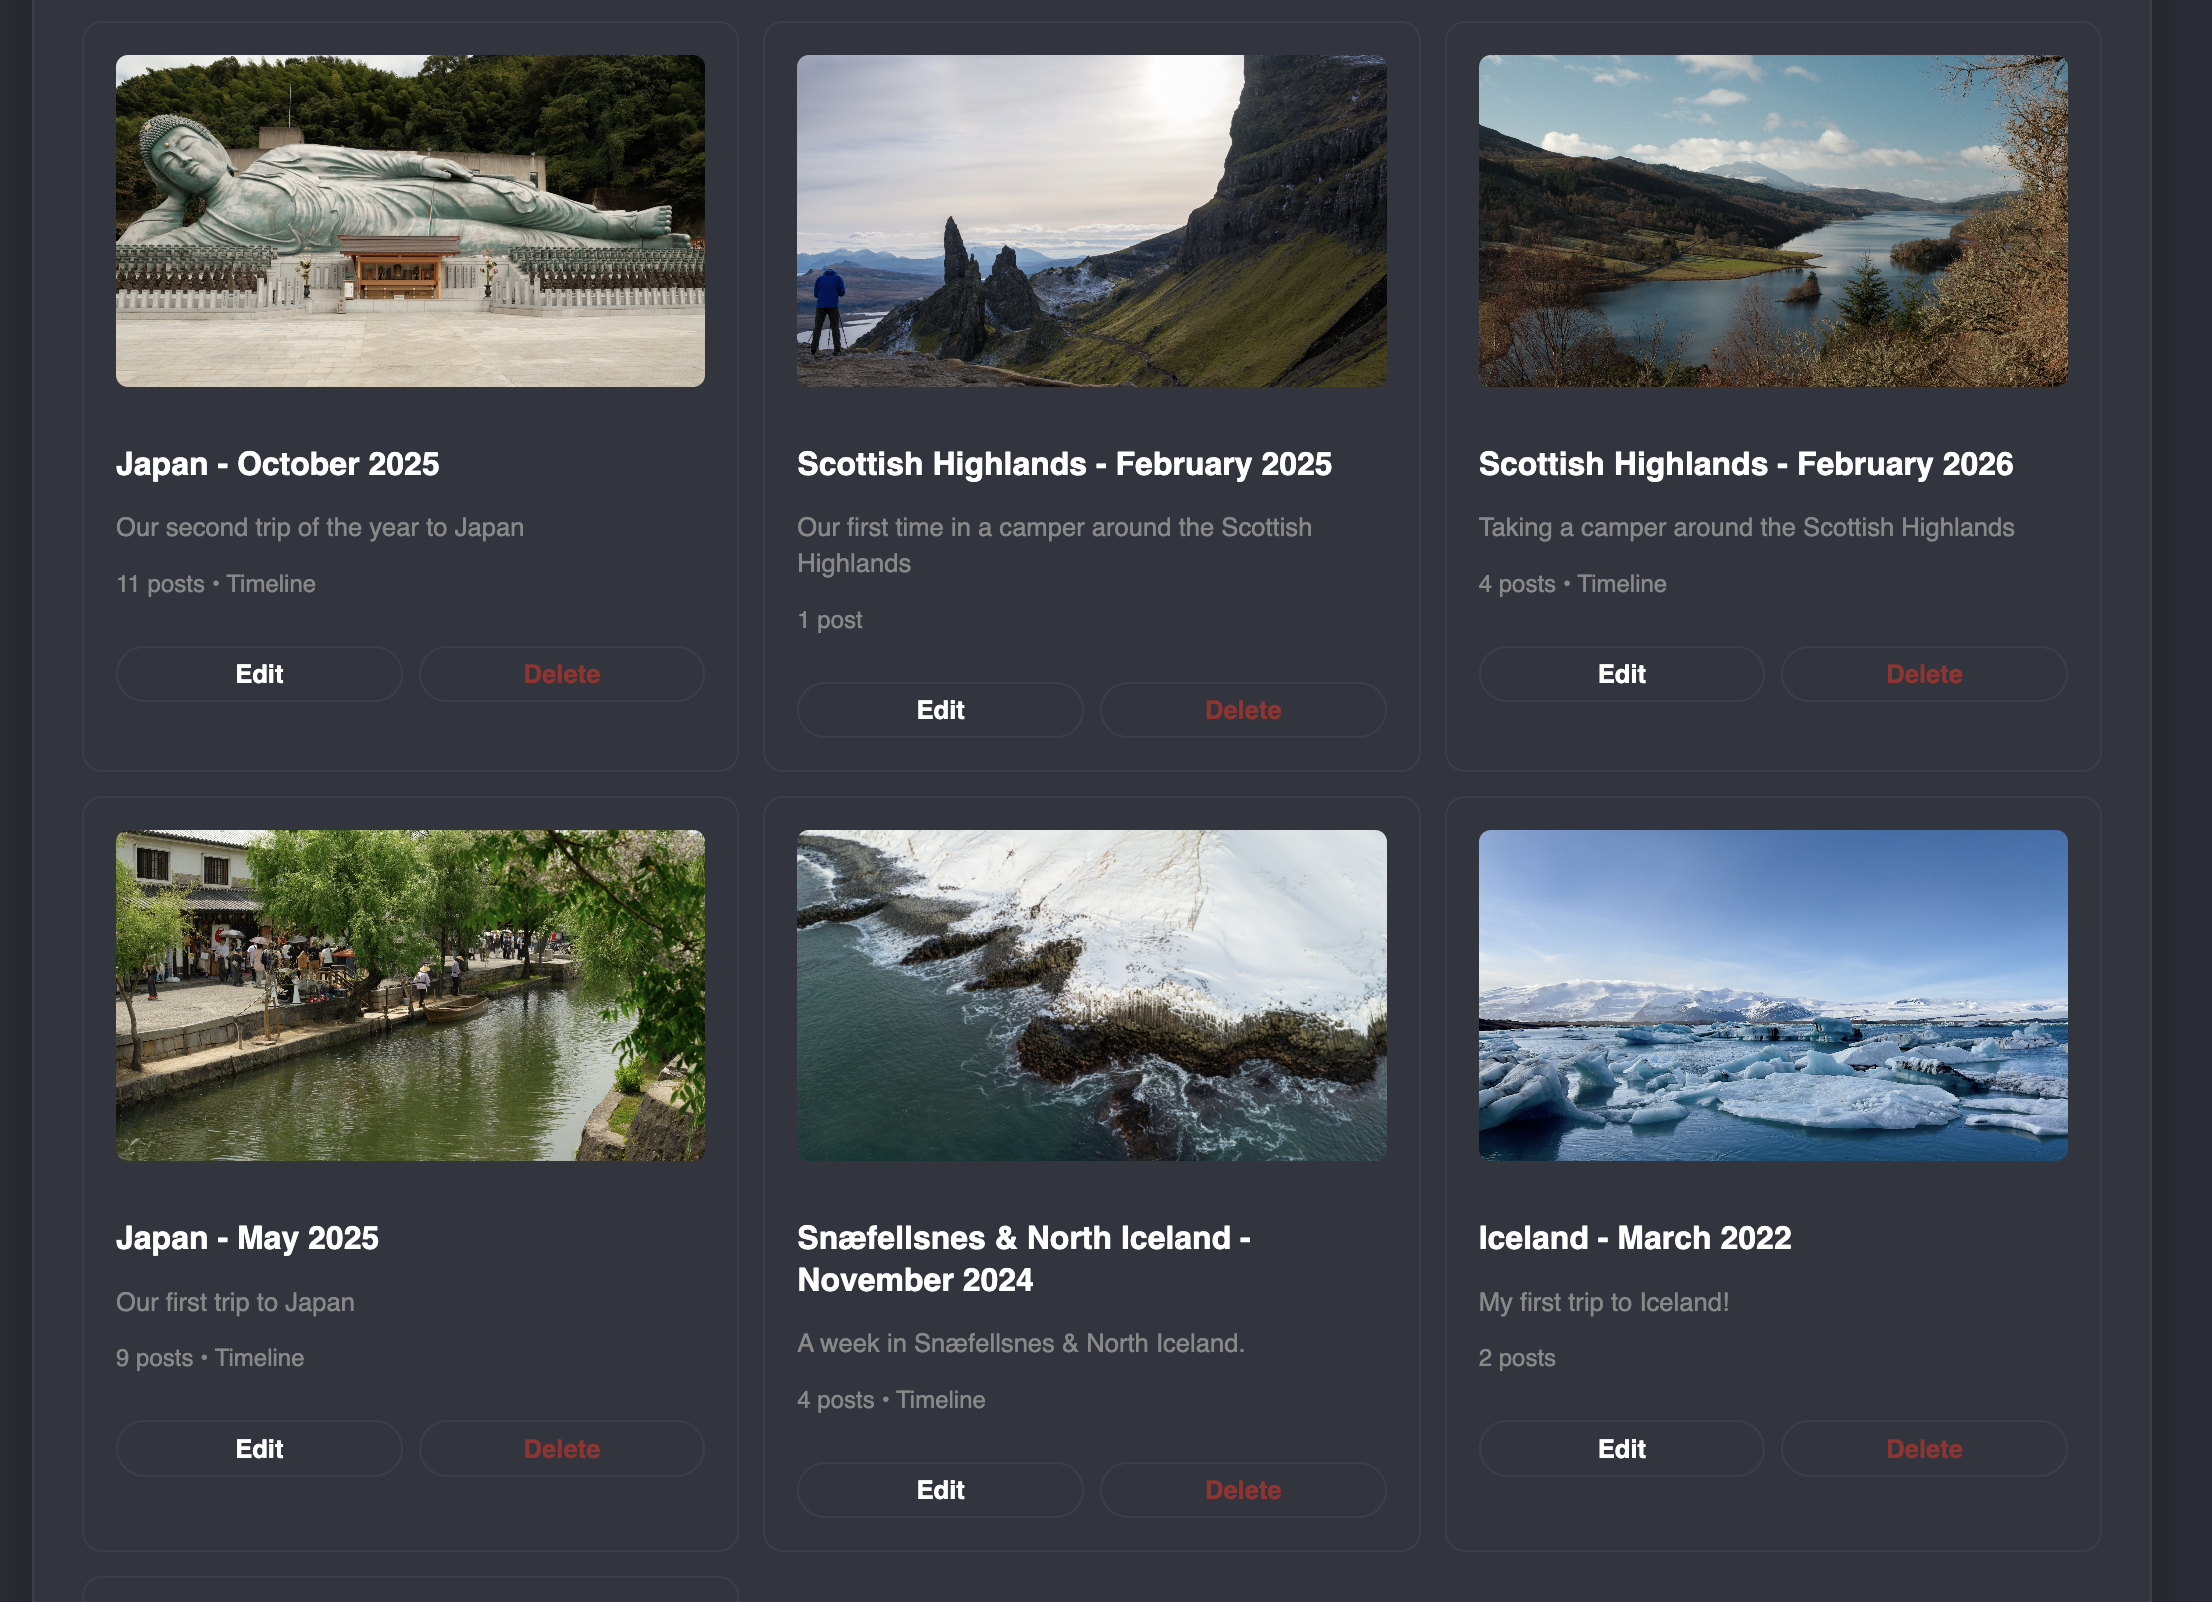Delete the Japan - October 2025 album
This screenshot has width=2212, height=1602.
click(x=561, y=674)
